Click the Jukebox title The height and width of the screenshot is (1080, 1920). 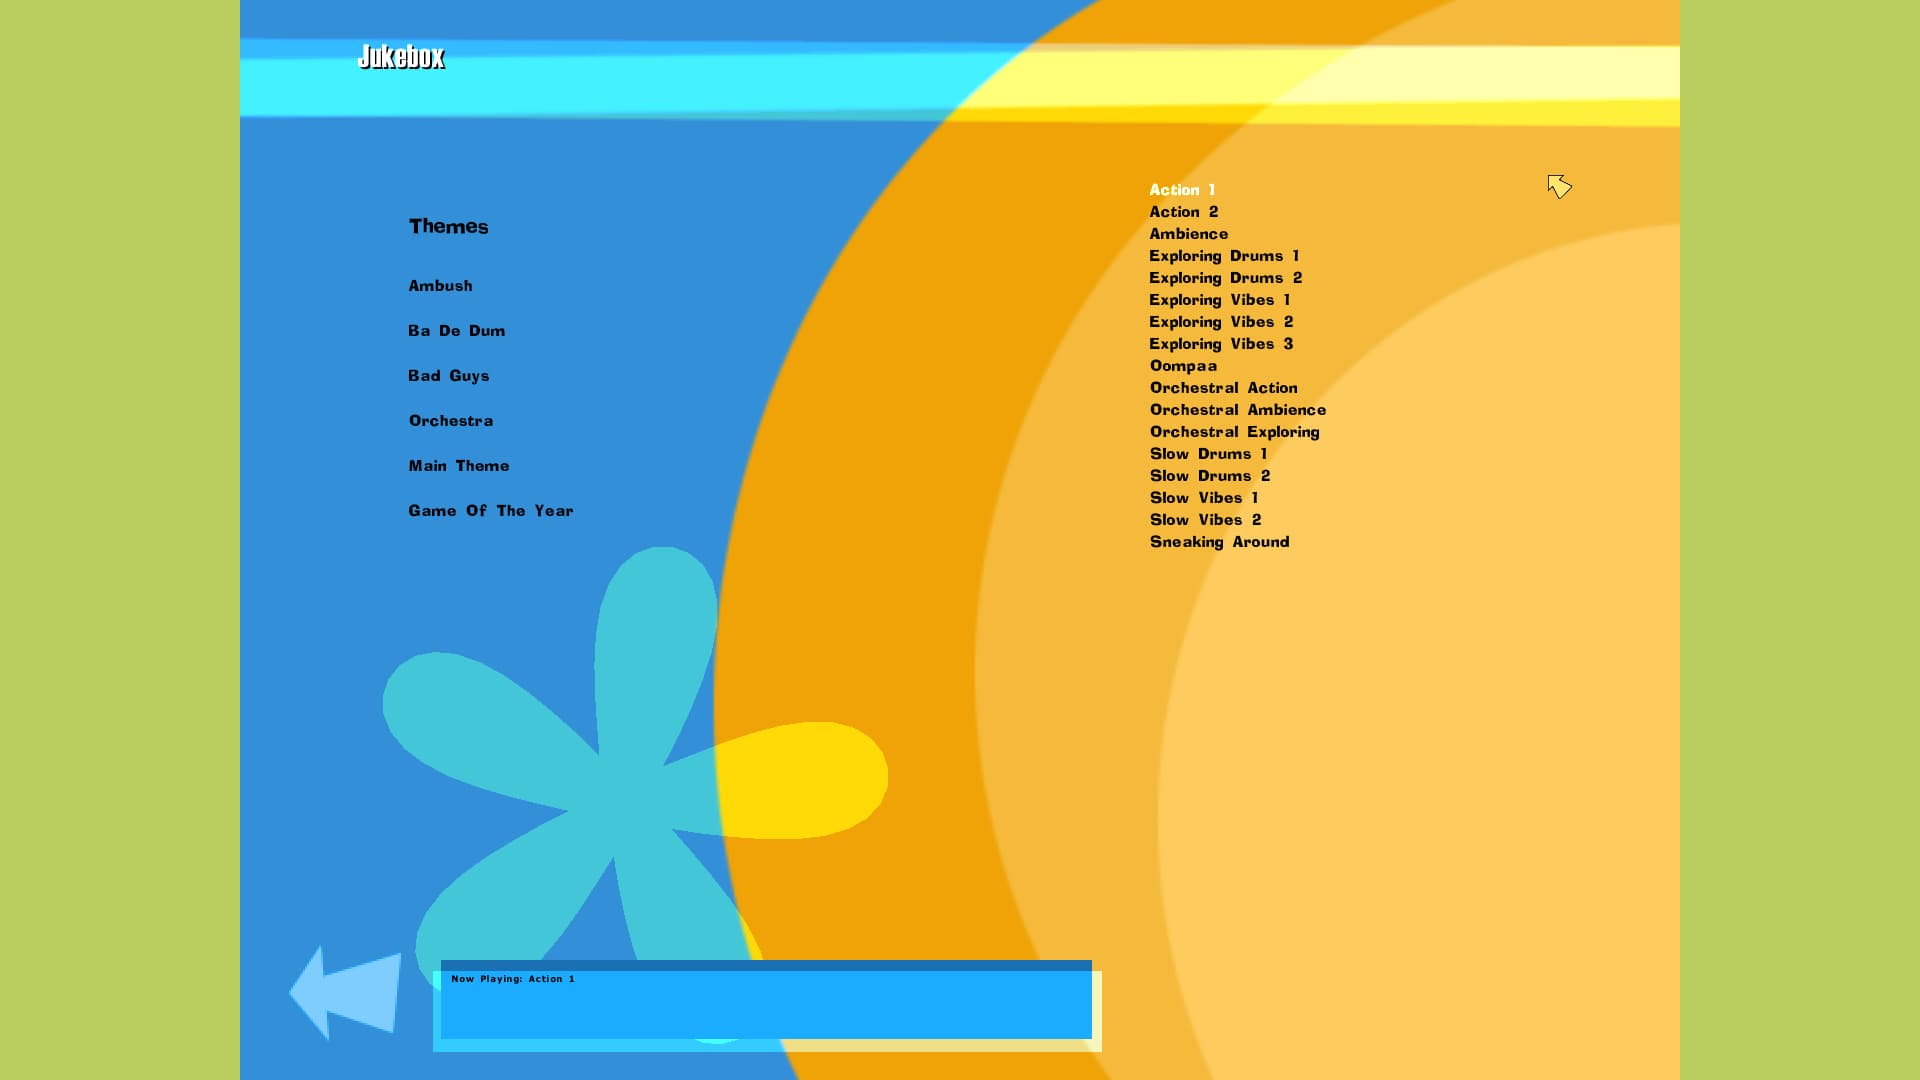[401, 57]
